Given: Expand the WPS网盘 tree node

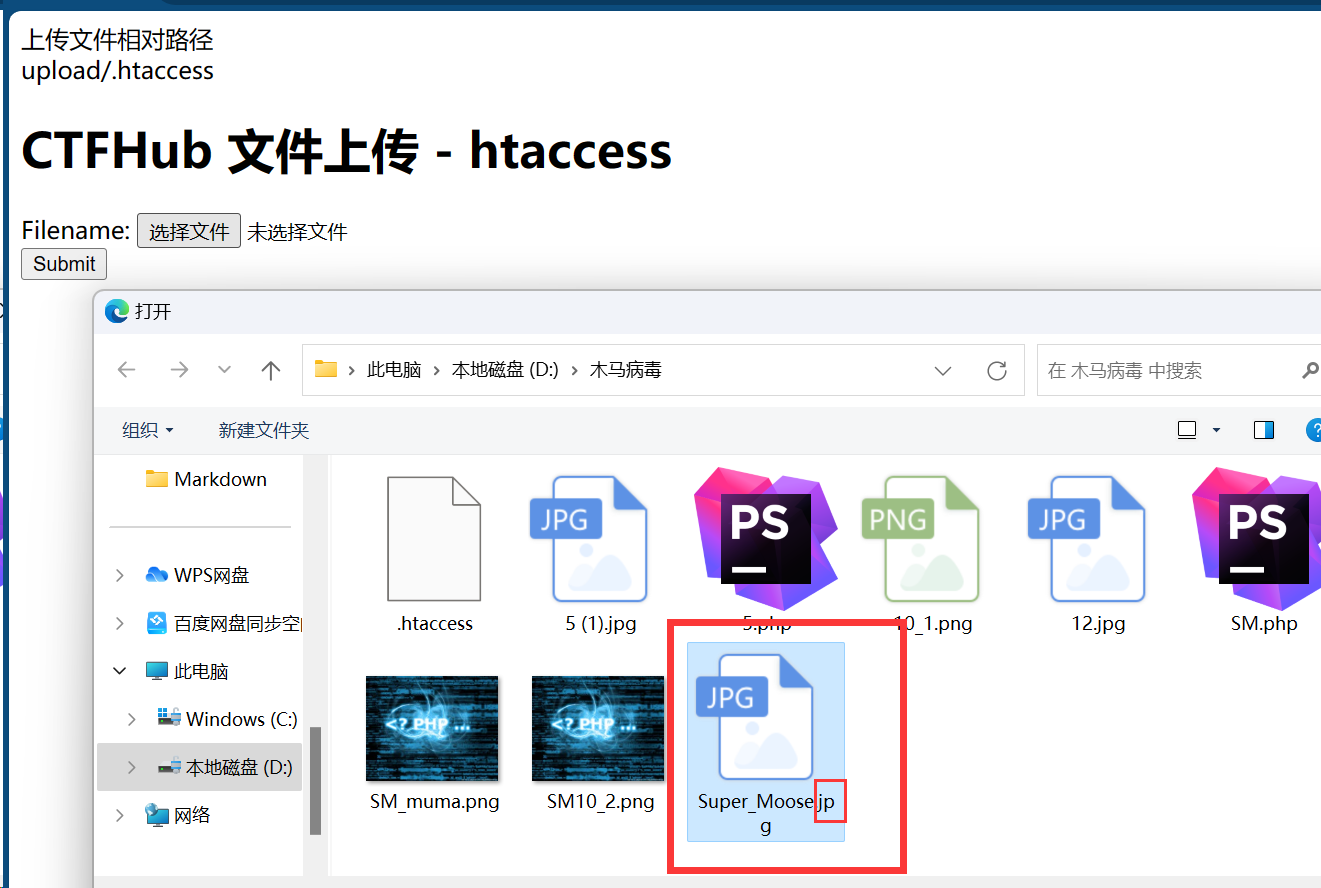Looking at the screenshot, I should (120, 575).
